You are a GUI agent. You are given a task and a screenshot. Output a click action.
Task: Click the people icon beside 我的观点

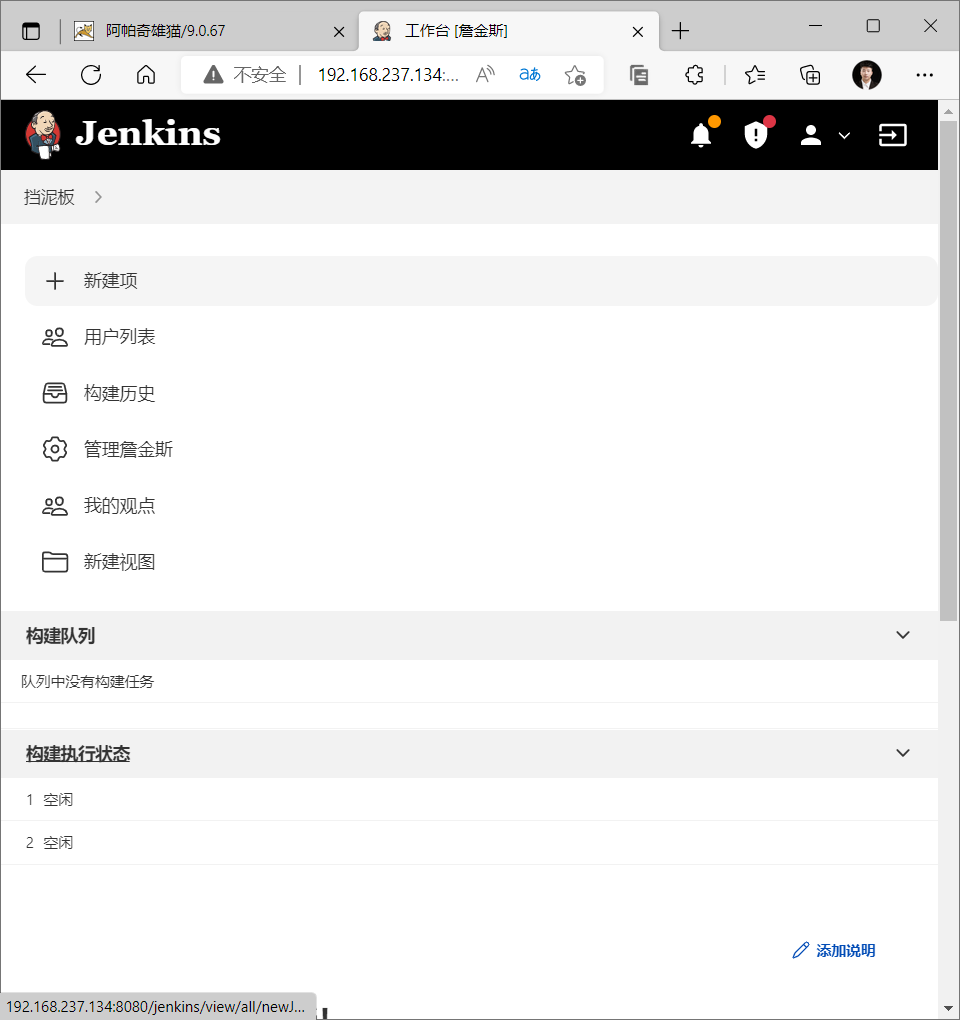tap(55, 506)
